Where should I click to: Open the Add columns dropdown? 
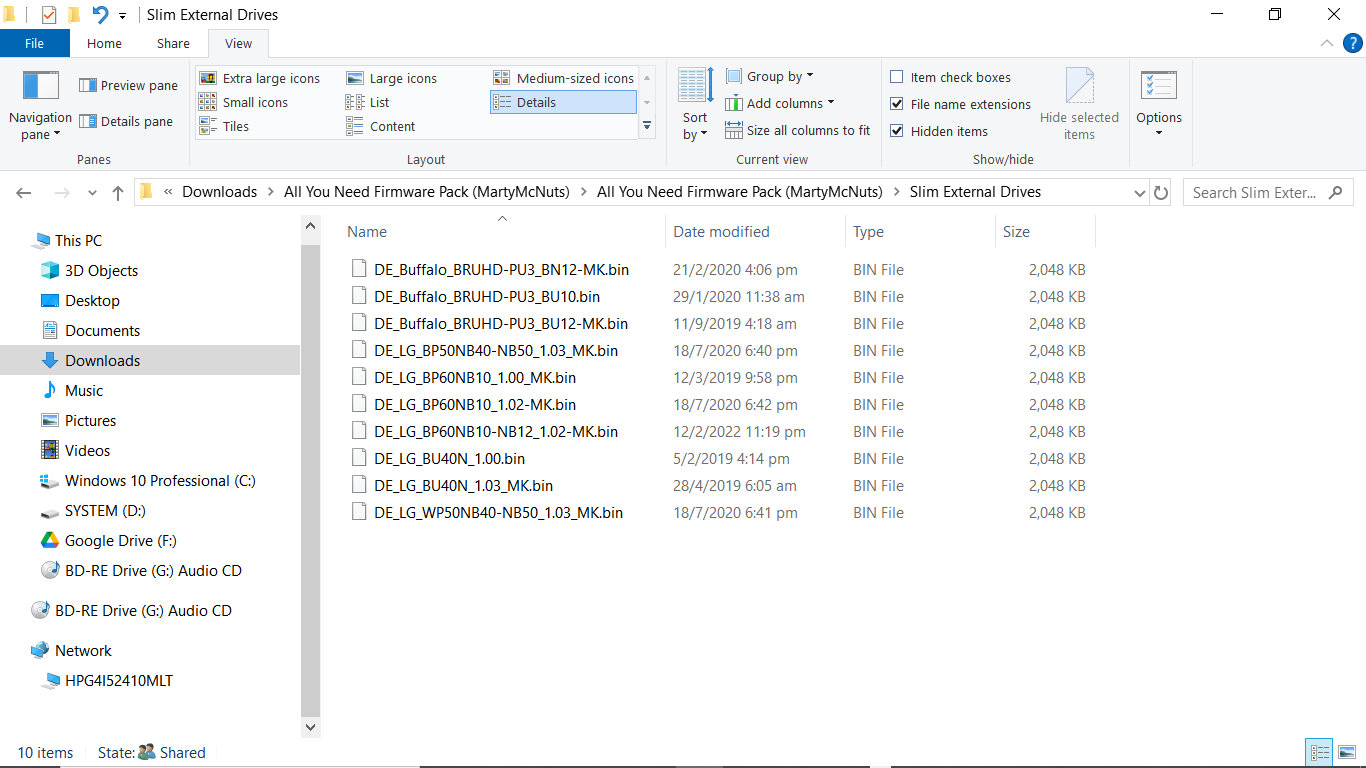click(780, 104)
